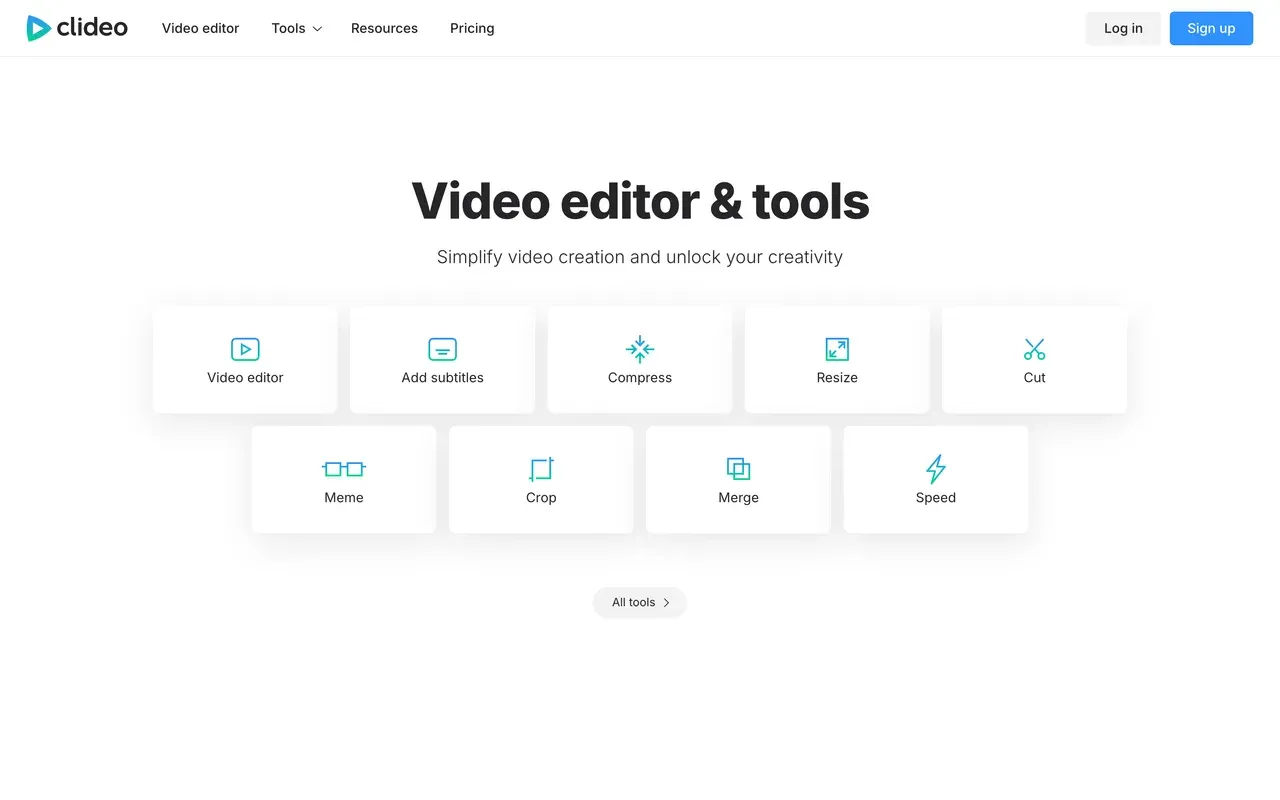Choose the Compress arrows icon

[x=640, y=349]
